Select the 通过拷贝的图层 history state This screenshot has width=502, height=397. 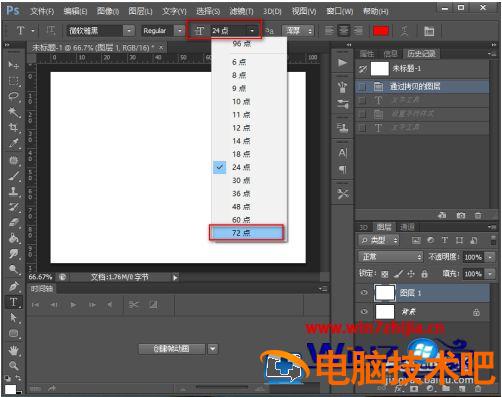(422, 87)
